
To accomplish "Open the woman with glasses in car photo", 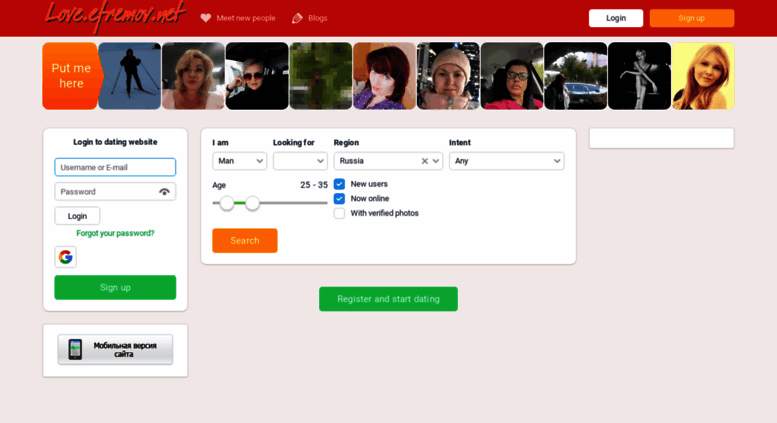I will point(512,76).
